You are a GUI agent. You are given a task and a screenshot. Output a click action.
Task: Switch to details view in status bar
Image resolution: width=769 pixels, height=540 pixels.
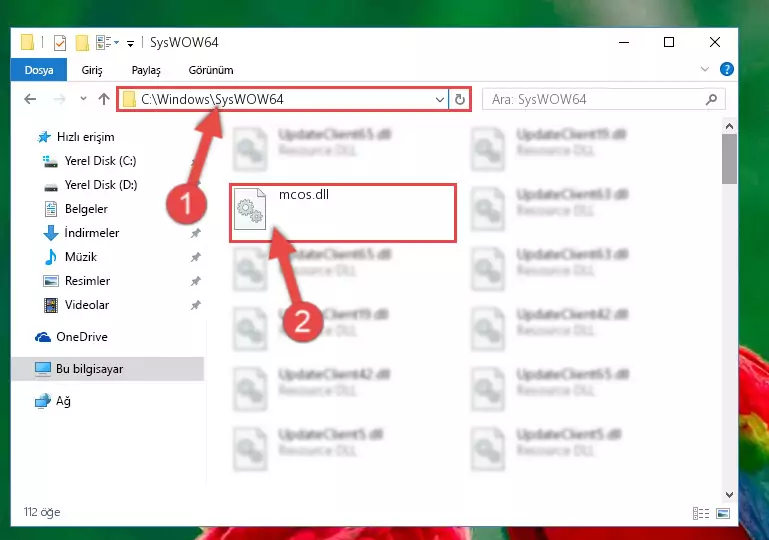tap(701, 514)
